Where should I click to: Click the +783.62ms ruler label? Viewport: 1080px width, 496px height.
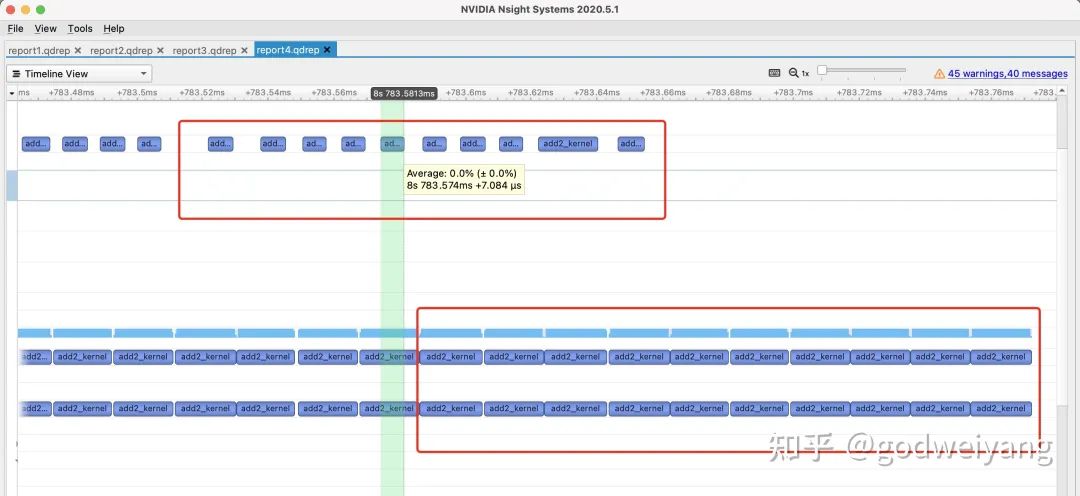pos(530,92)
